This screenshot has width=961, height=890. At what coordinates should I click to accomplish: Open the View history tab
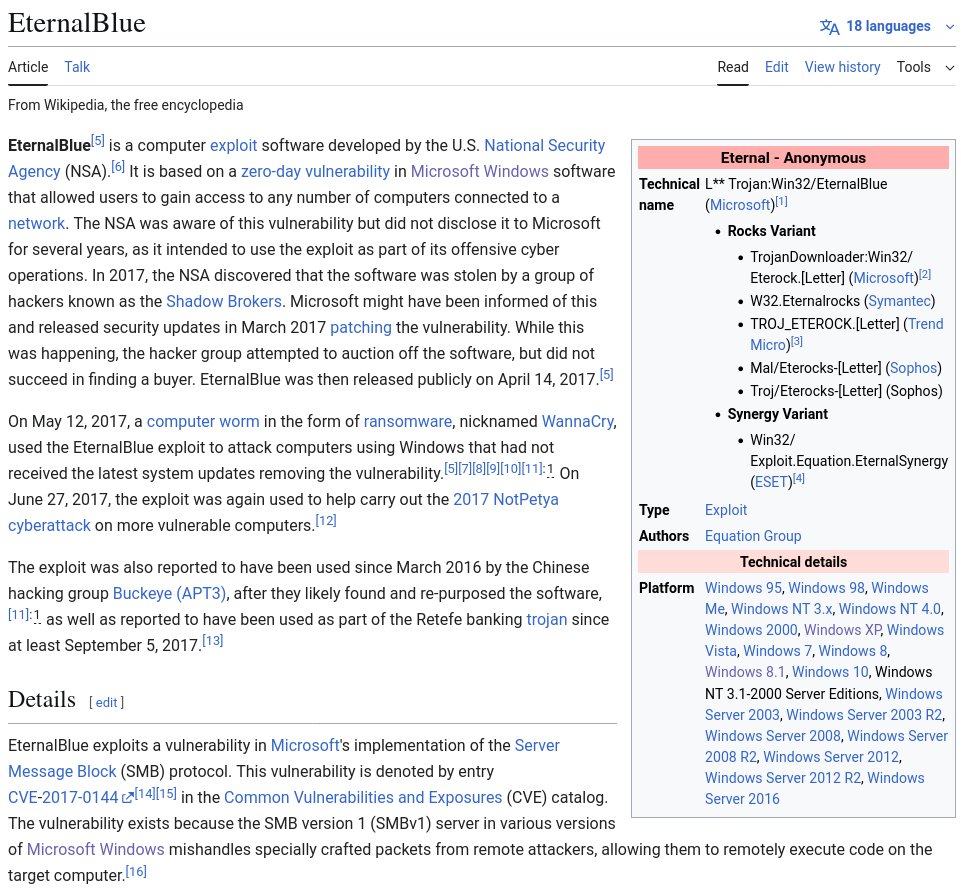tap(842, 67)
